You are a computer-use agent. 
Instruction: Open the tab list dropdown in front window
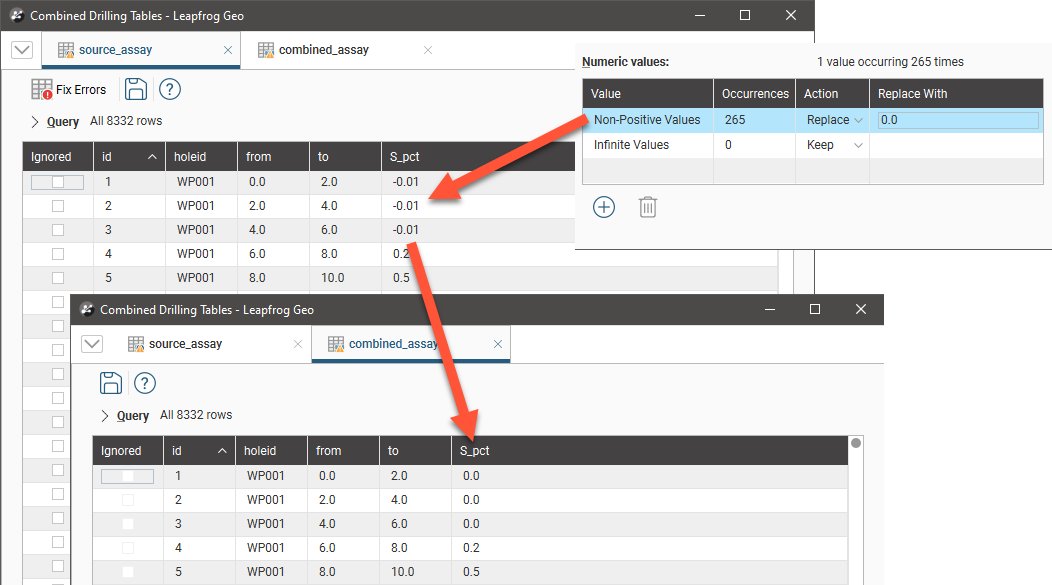(x=92, y=343)
